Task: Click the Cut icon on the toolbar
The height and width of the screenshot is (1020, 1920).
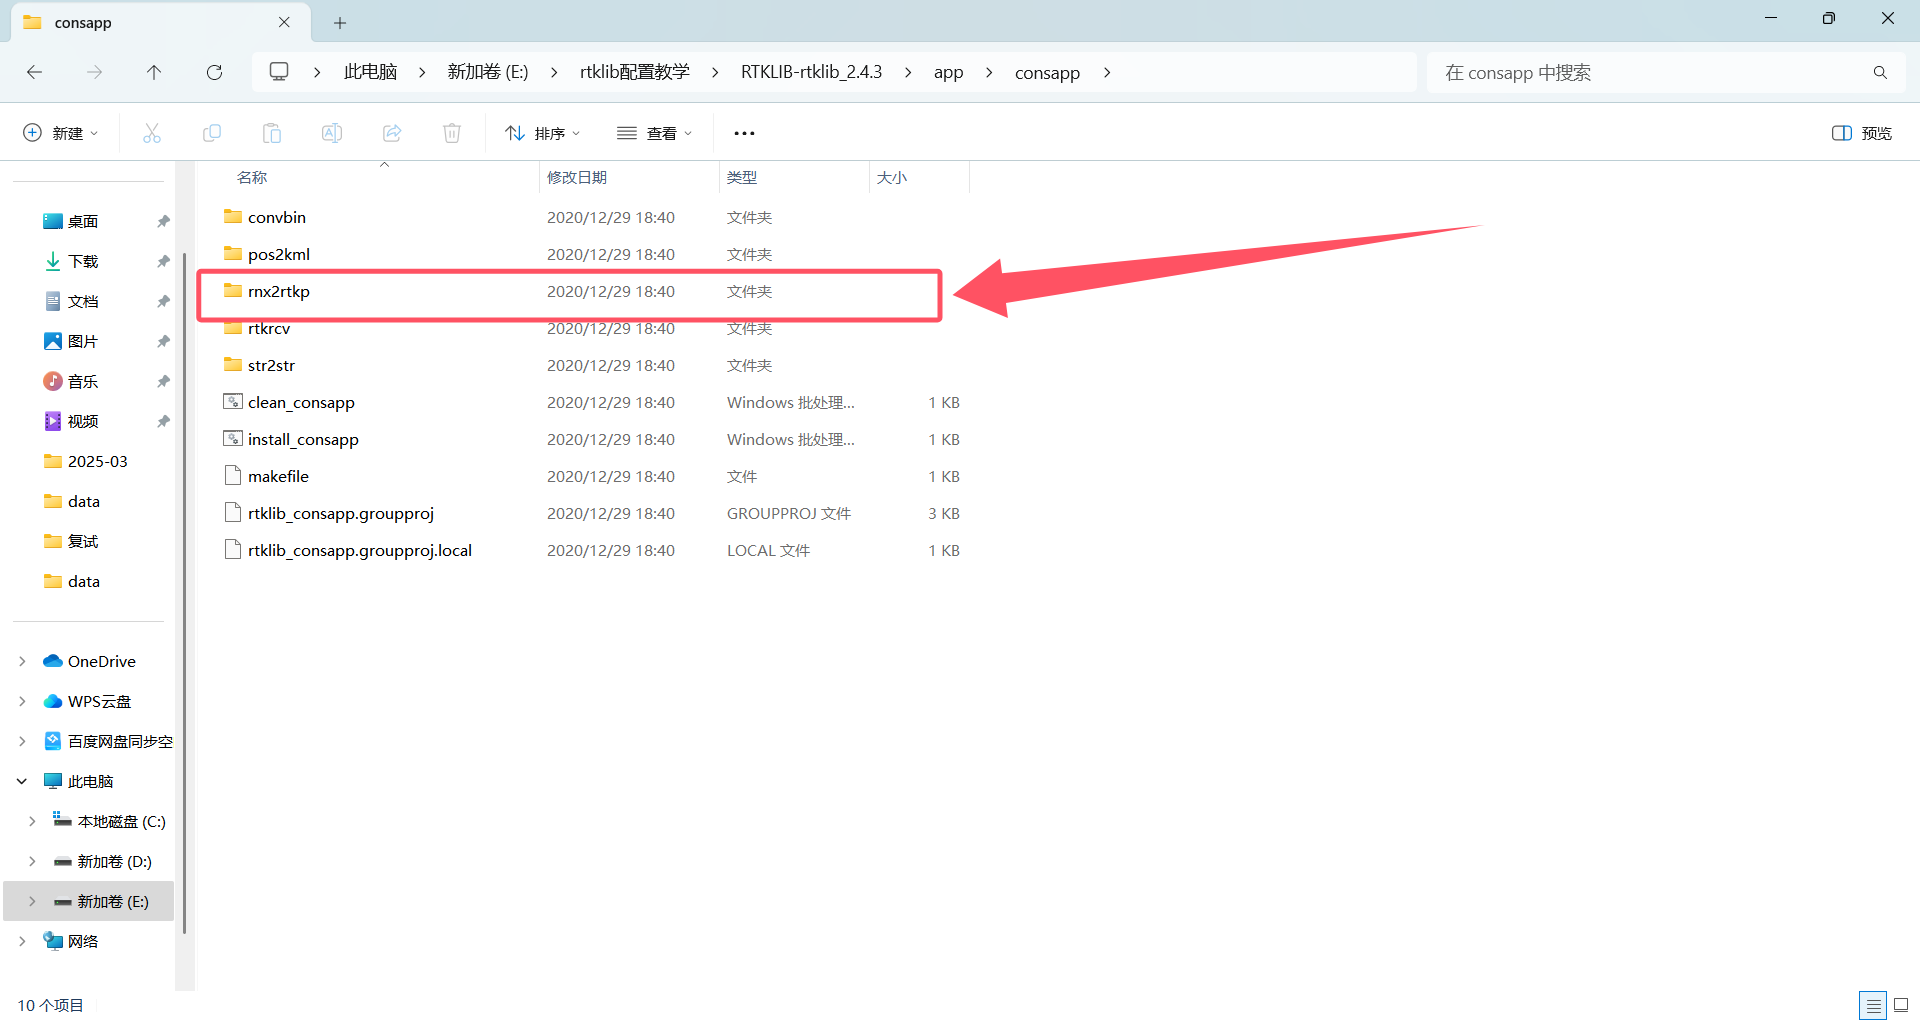Action: (x=152, y=132)
